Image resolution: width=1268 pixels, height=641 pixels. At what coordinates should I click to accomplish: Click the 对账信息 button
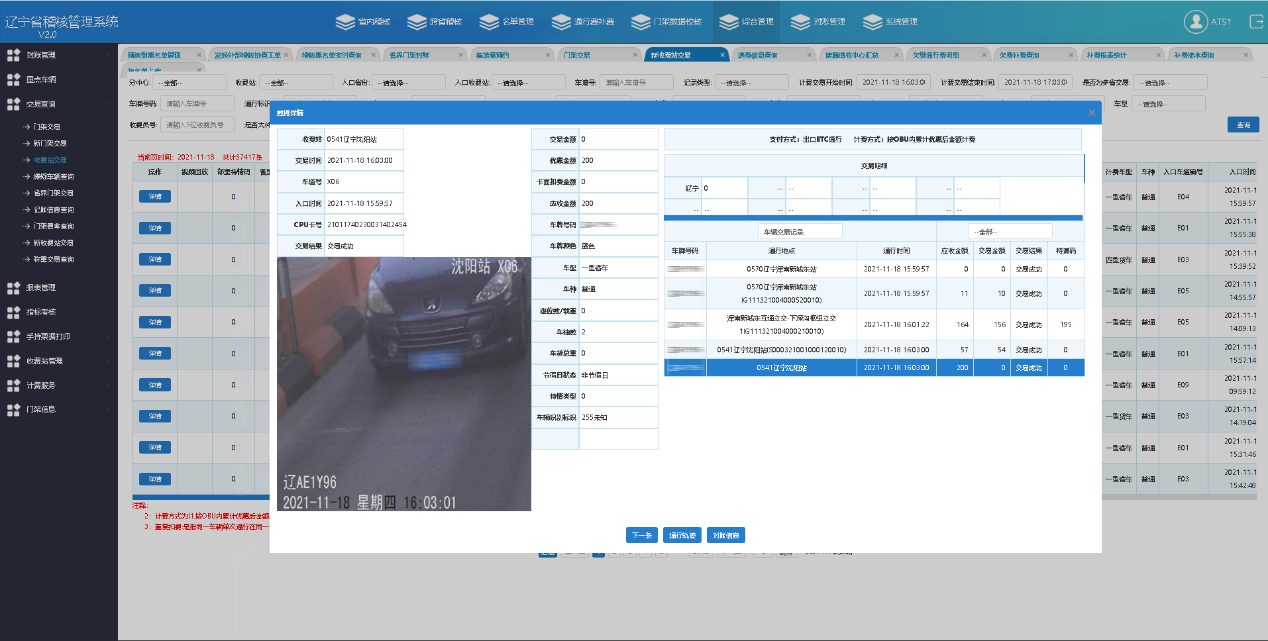(x=726, y=535)
